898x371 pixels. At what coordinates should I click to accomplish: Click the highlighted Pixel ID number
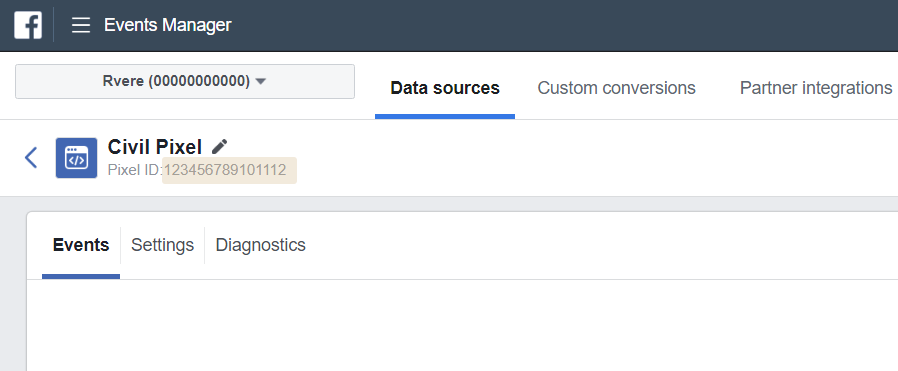[225, 170]
